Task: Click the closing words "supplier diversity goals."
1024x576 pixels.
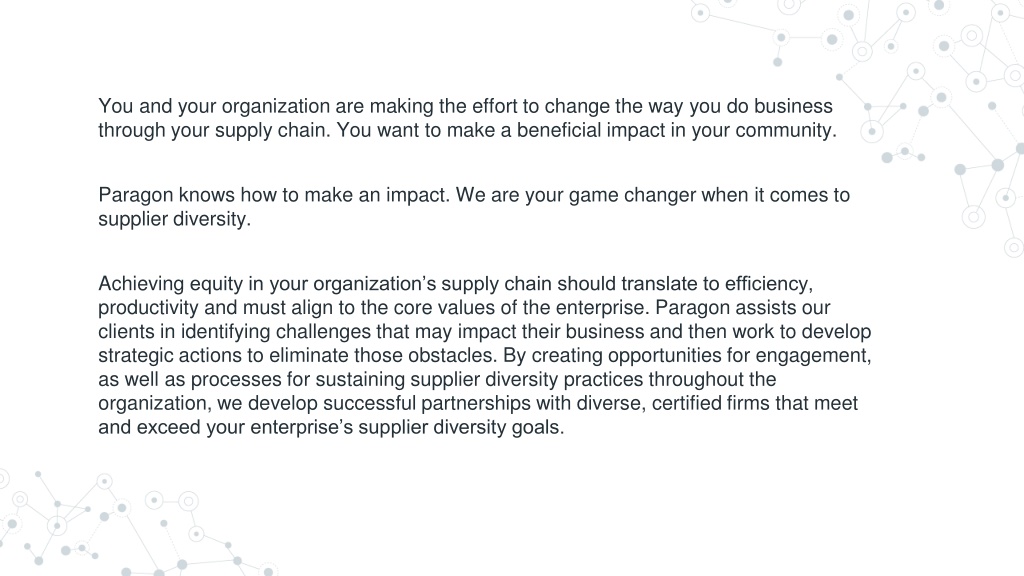Action: 461,427
